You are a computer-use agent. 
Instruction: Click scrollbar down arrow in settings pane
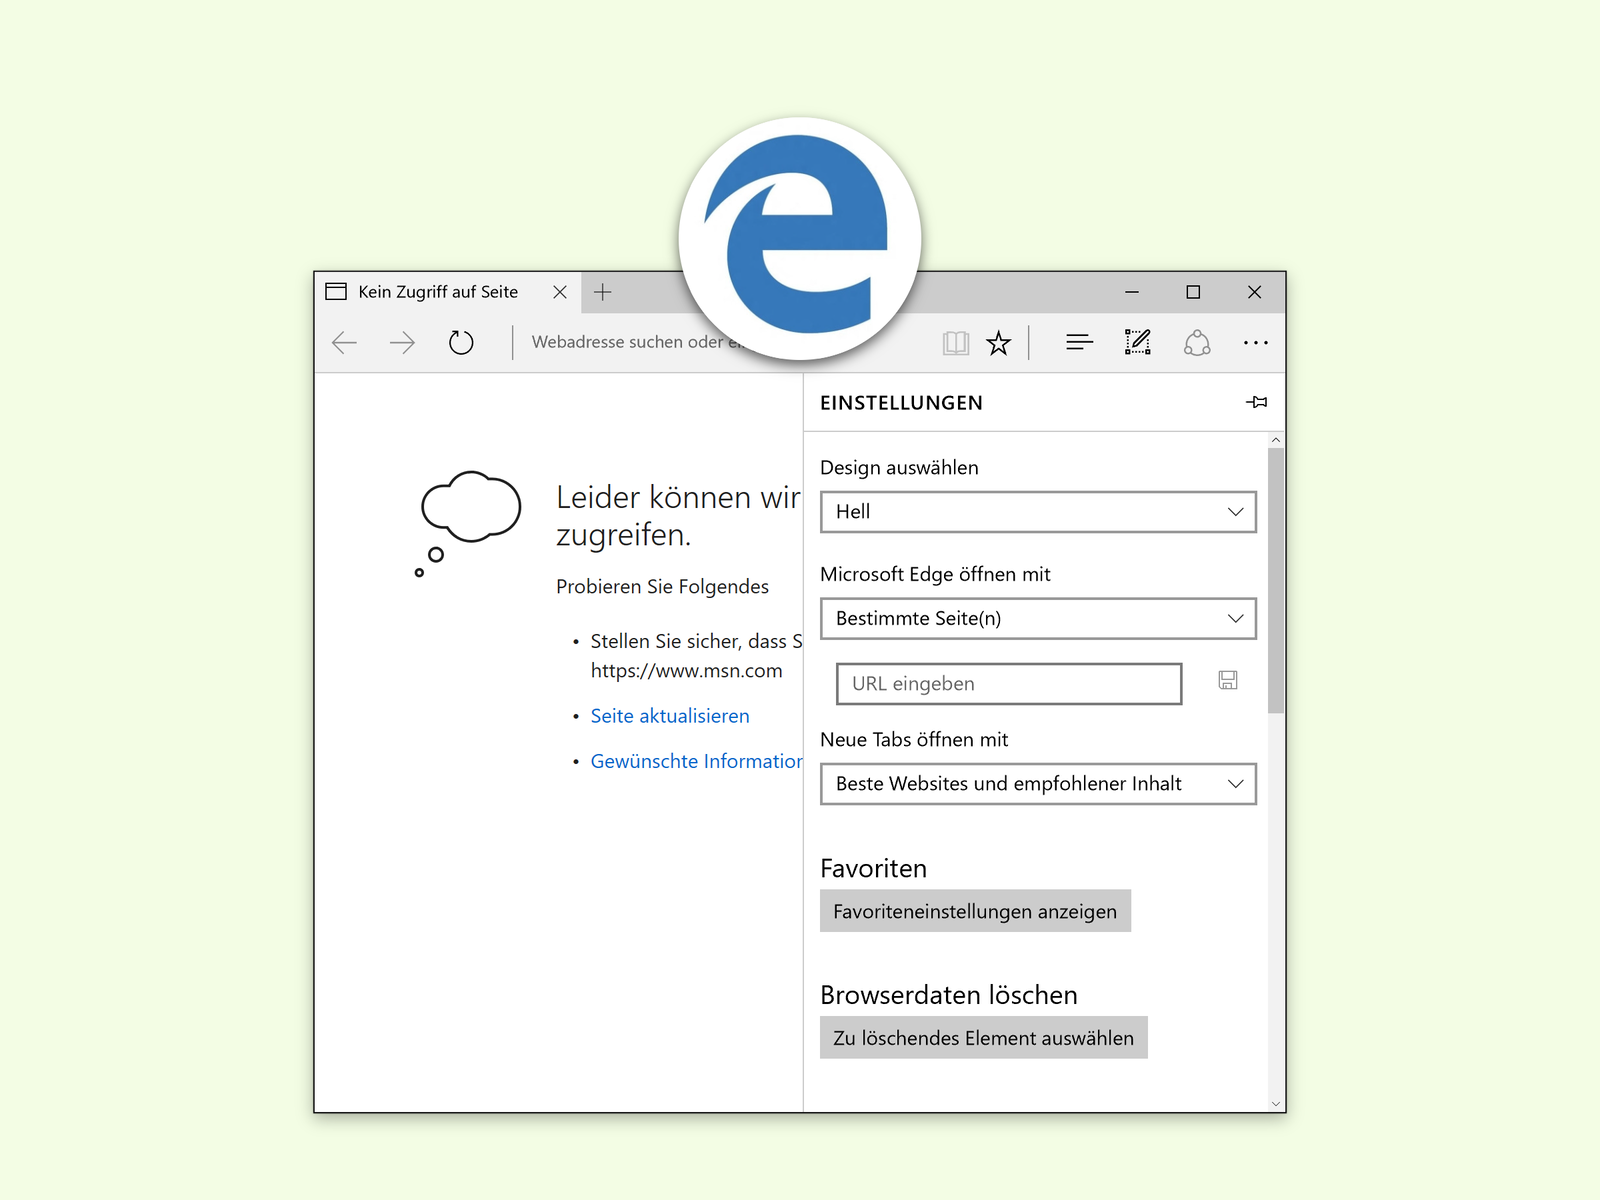1276,1104
